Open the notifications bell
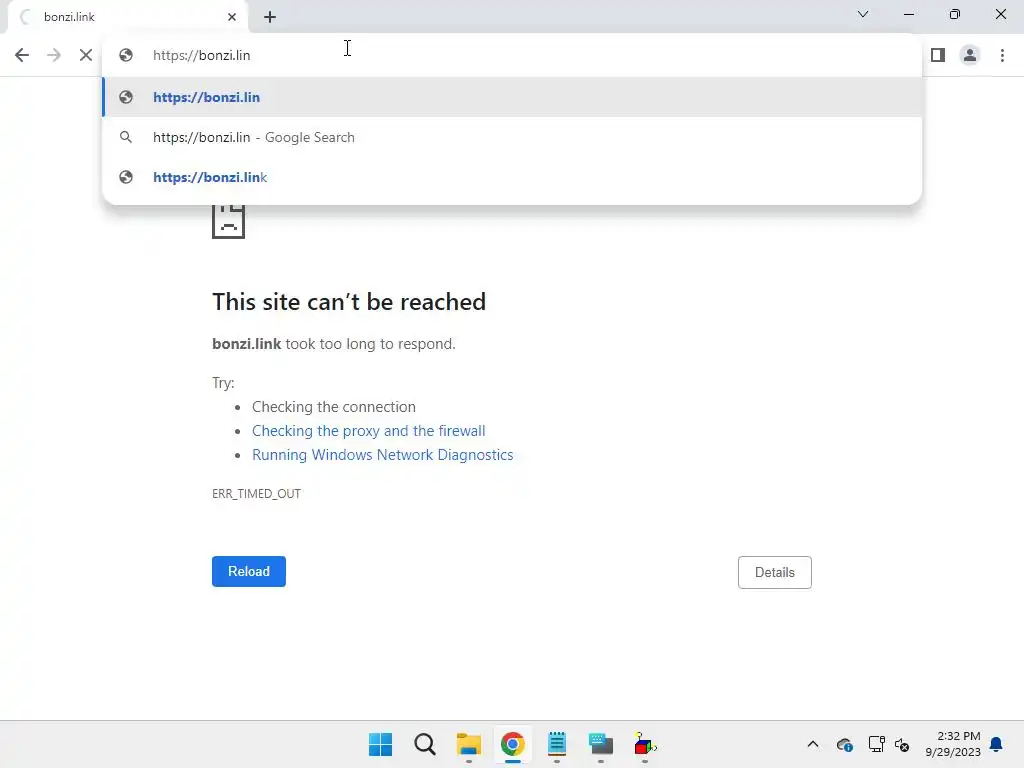1024x768 pixels. coord(996,744)
